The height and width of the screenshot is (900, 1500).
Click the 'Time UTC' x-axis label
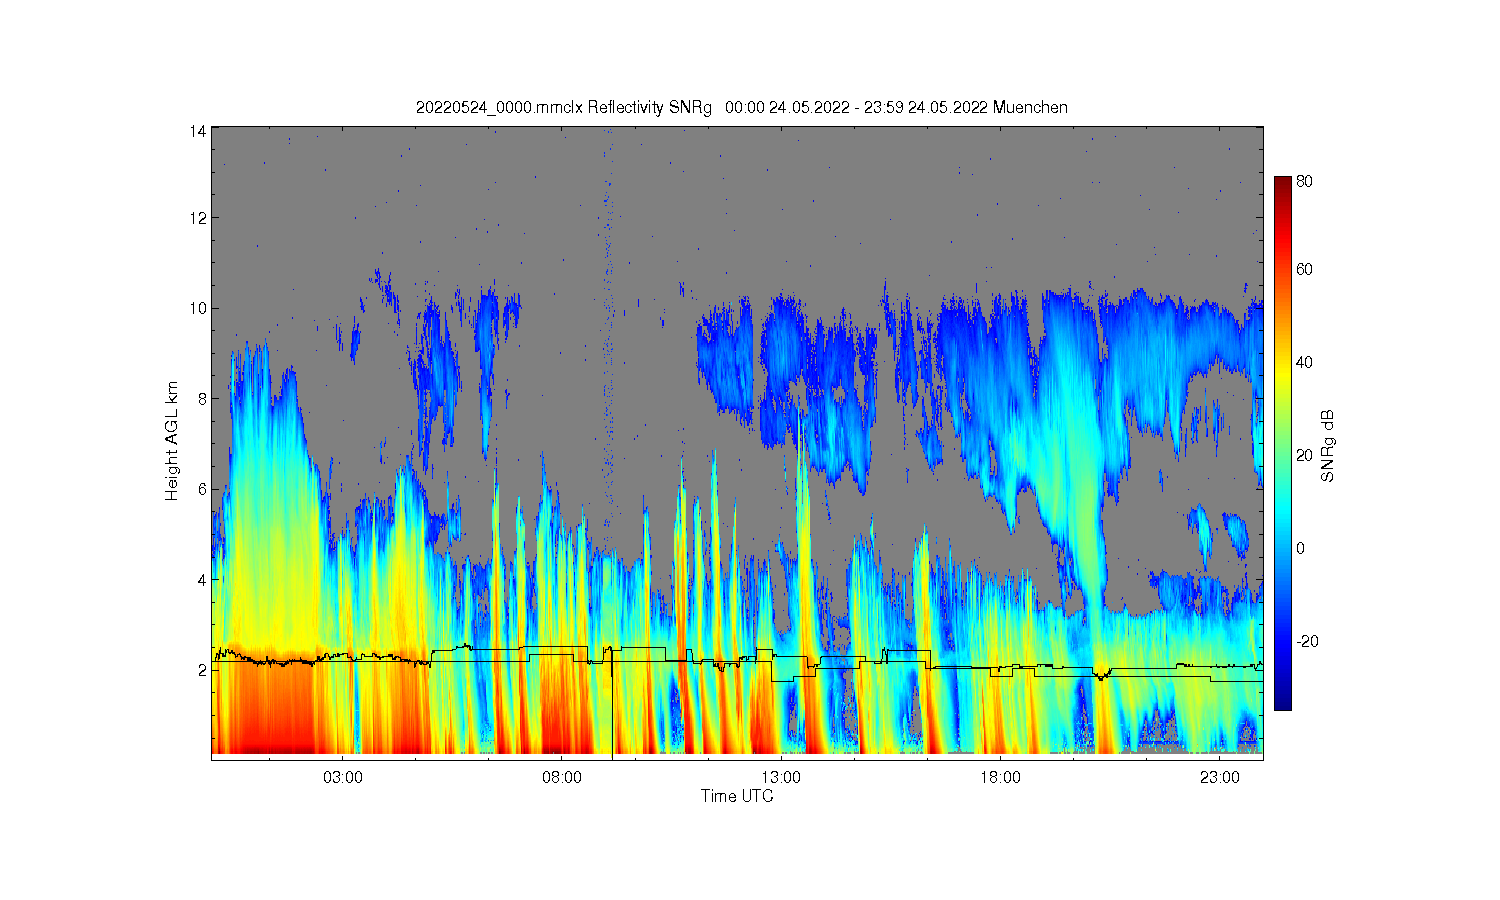click(x=737, y=796)
